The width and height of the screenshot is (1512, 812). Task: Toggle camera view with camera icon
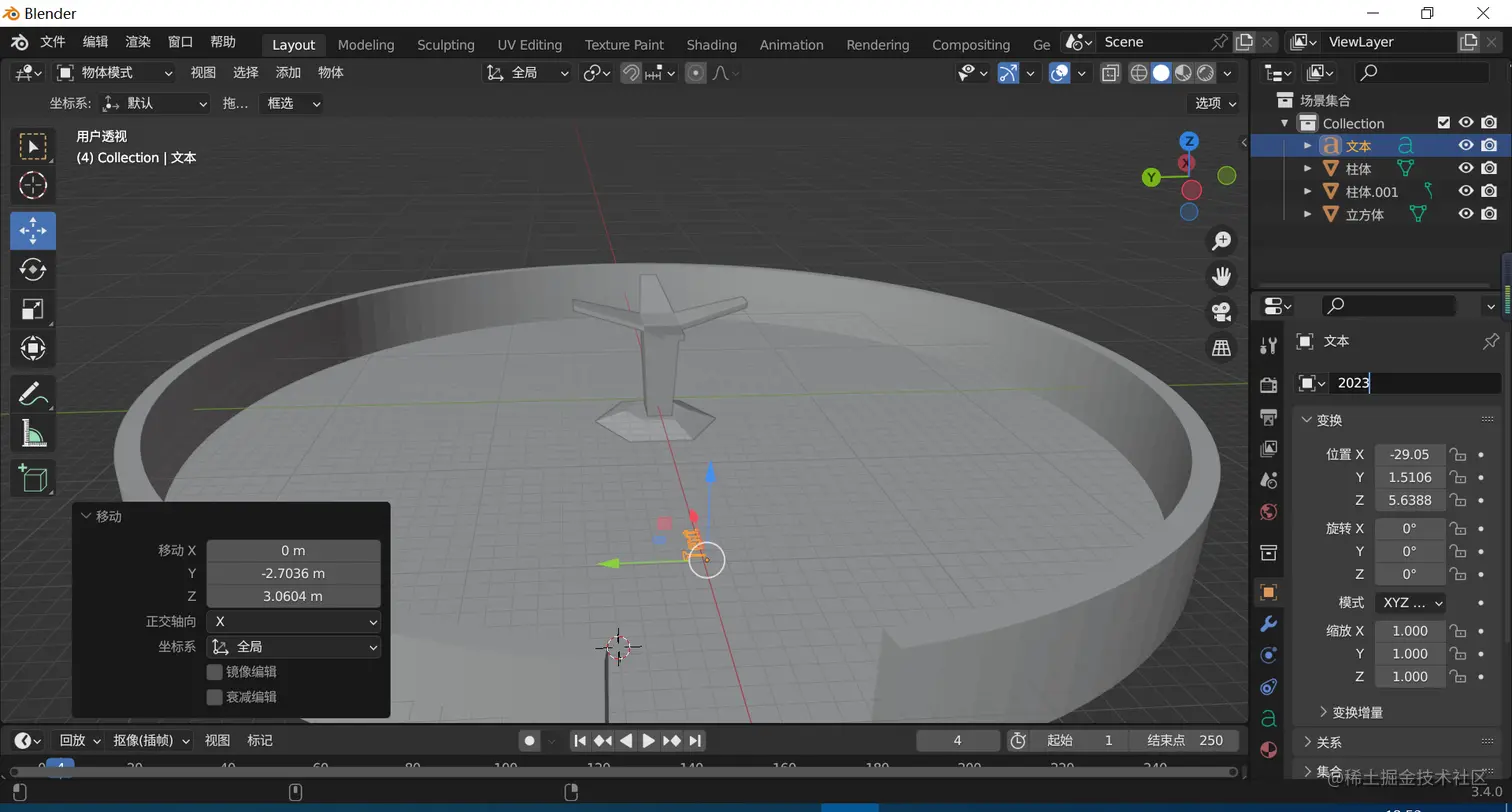[1221, 311]
